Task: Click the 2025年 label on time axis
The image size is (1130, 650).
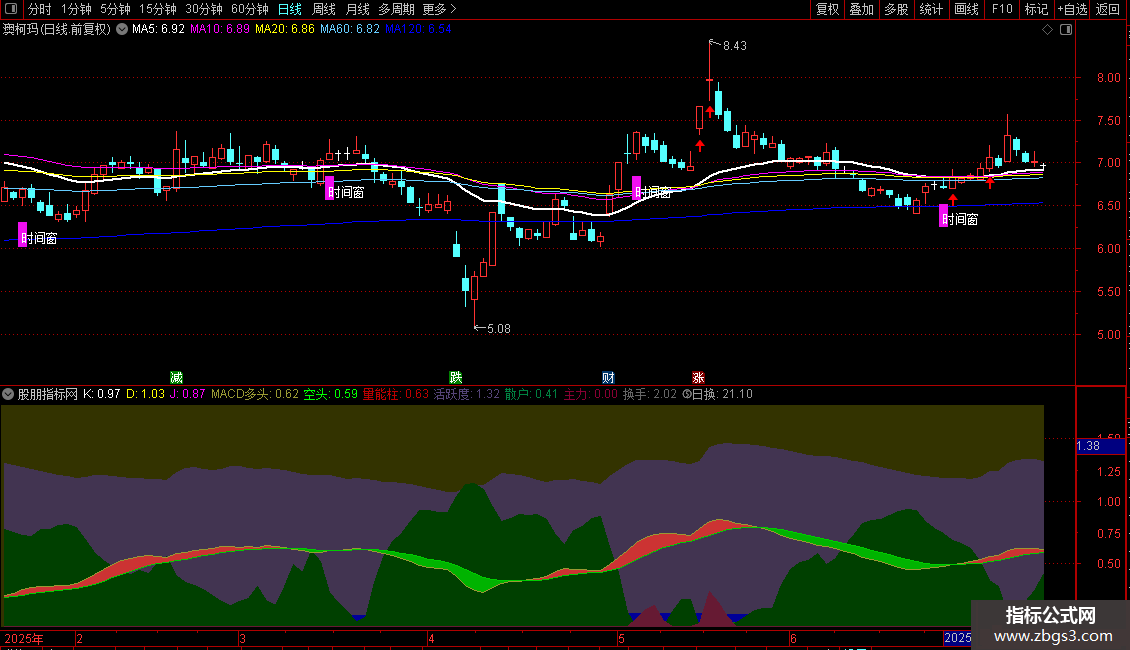Action: (24, 638)
